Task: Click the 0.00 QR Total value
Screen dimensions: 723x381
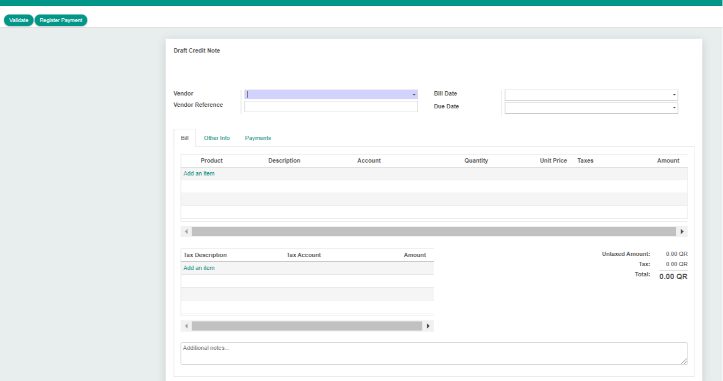Action: point(673,276)
